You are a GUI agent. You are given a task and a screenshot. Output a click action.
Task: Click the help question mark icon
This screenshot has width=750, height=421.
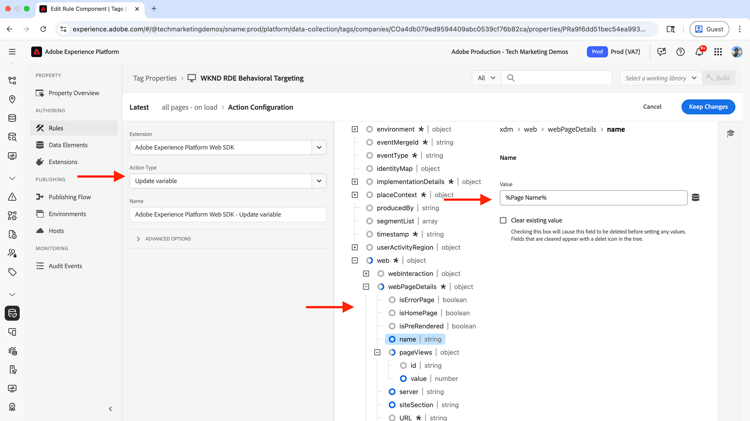(680, 52)
